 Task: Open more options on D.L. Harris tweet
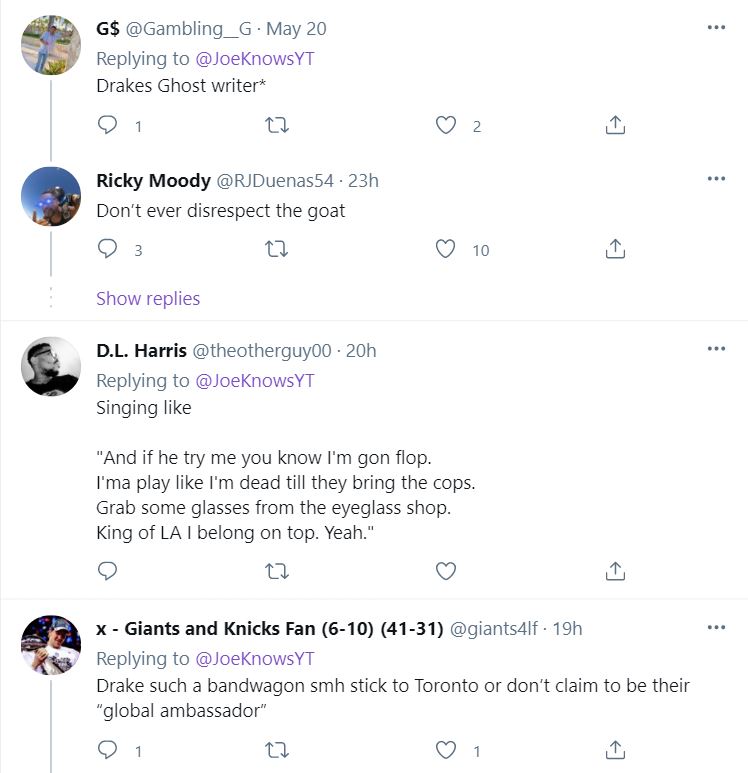[716, 349]
